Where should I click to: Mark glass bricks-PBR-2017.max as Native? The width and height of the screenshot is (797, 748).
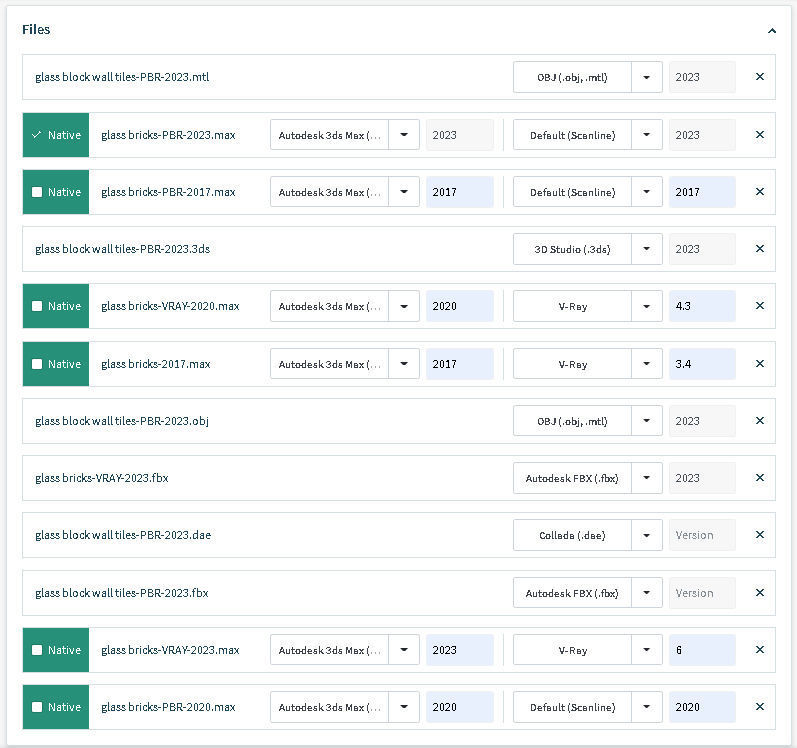[37, 192]
